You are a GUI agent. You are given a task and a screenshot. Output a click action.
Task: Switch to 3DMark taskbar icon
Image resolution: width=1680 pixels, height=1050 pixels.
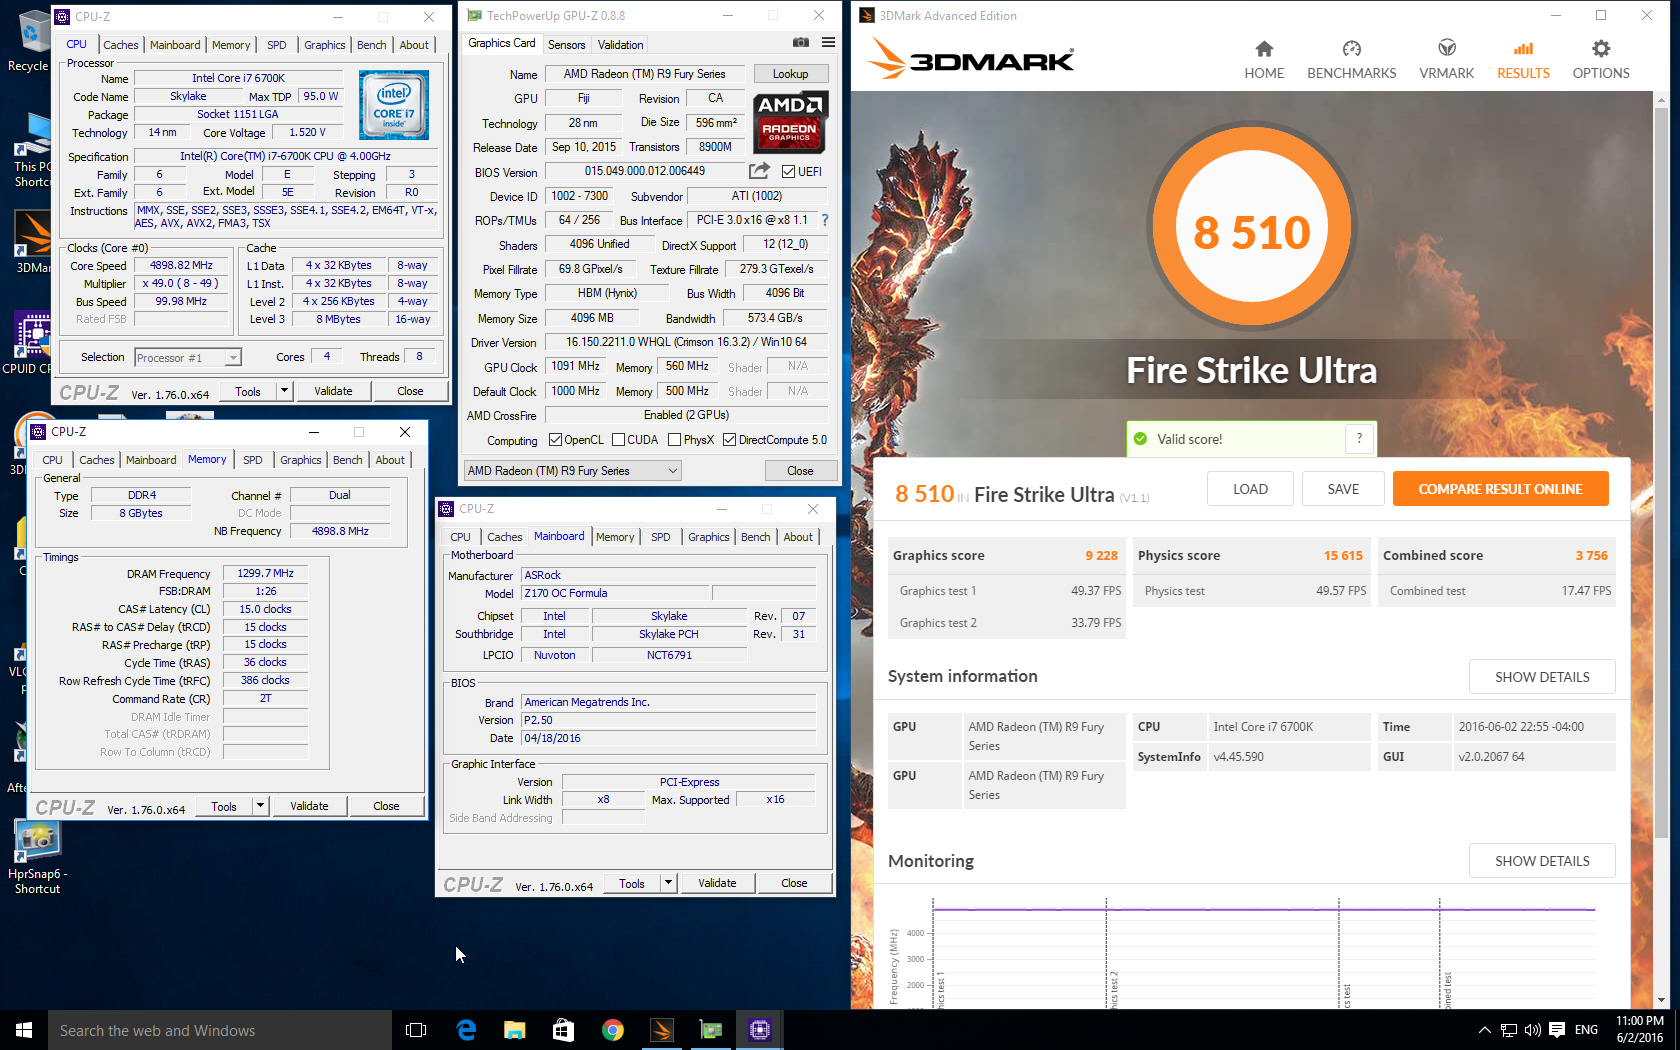662,1030
